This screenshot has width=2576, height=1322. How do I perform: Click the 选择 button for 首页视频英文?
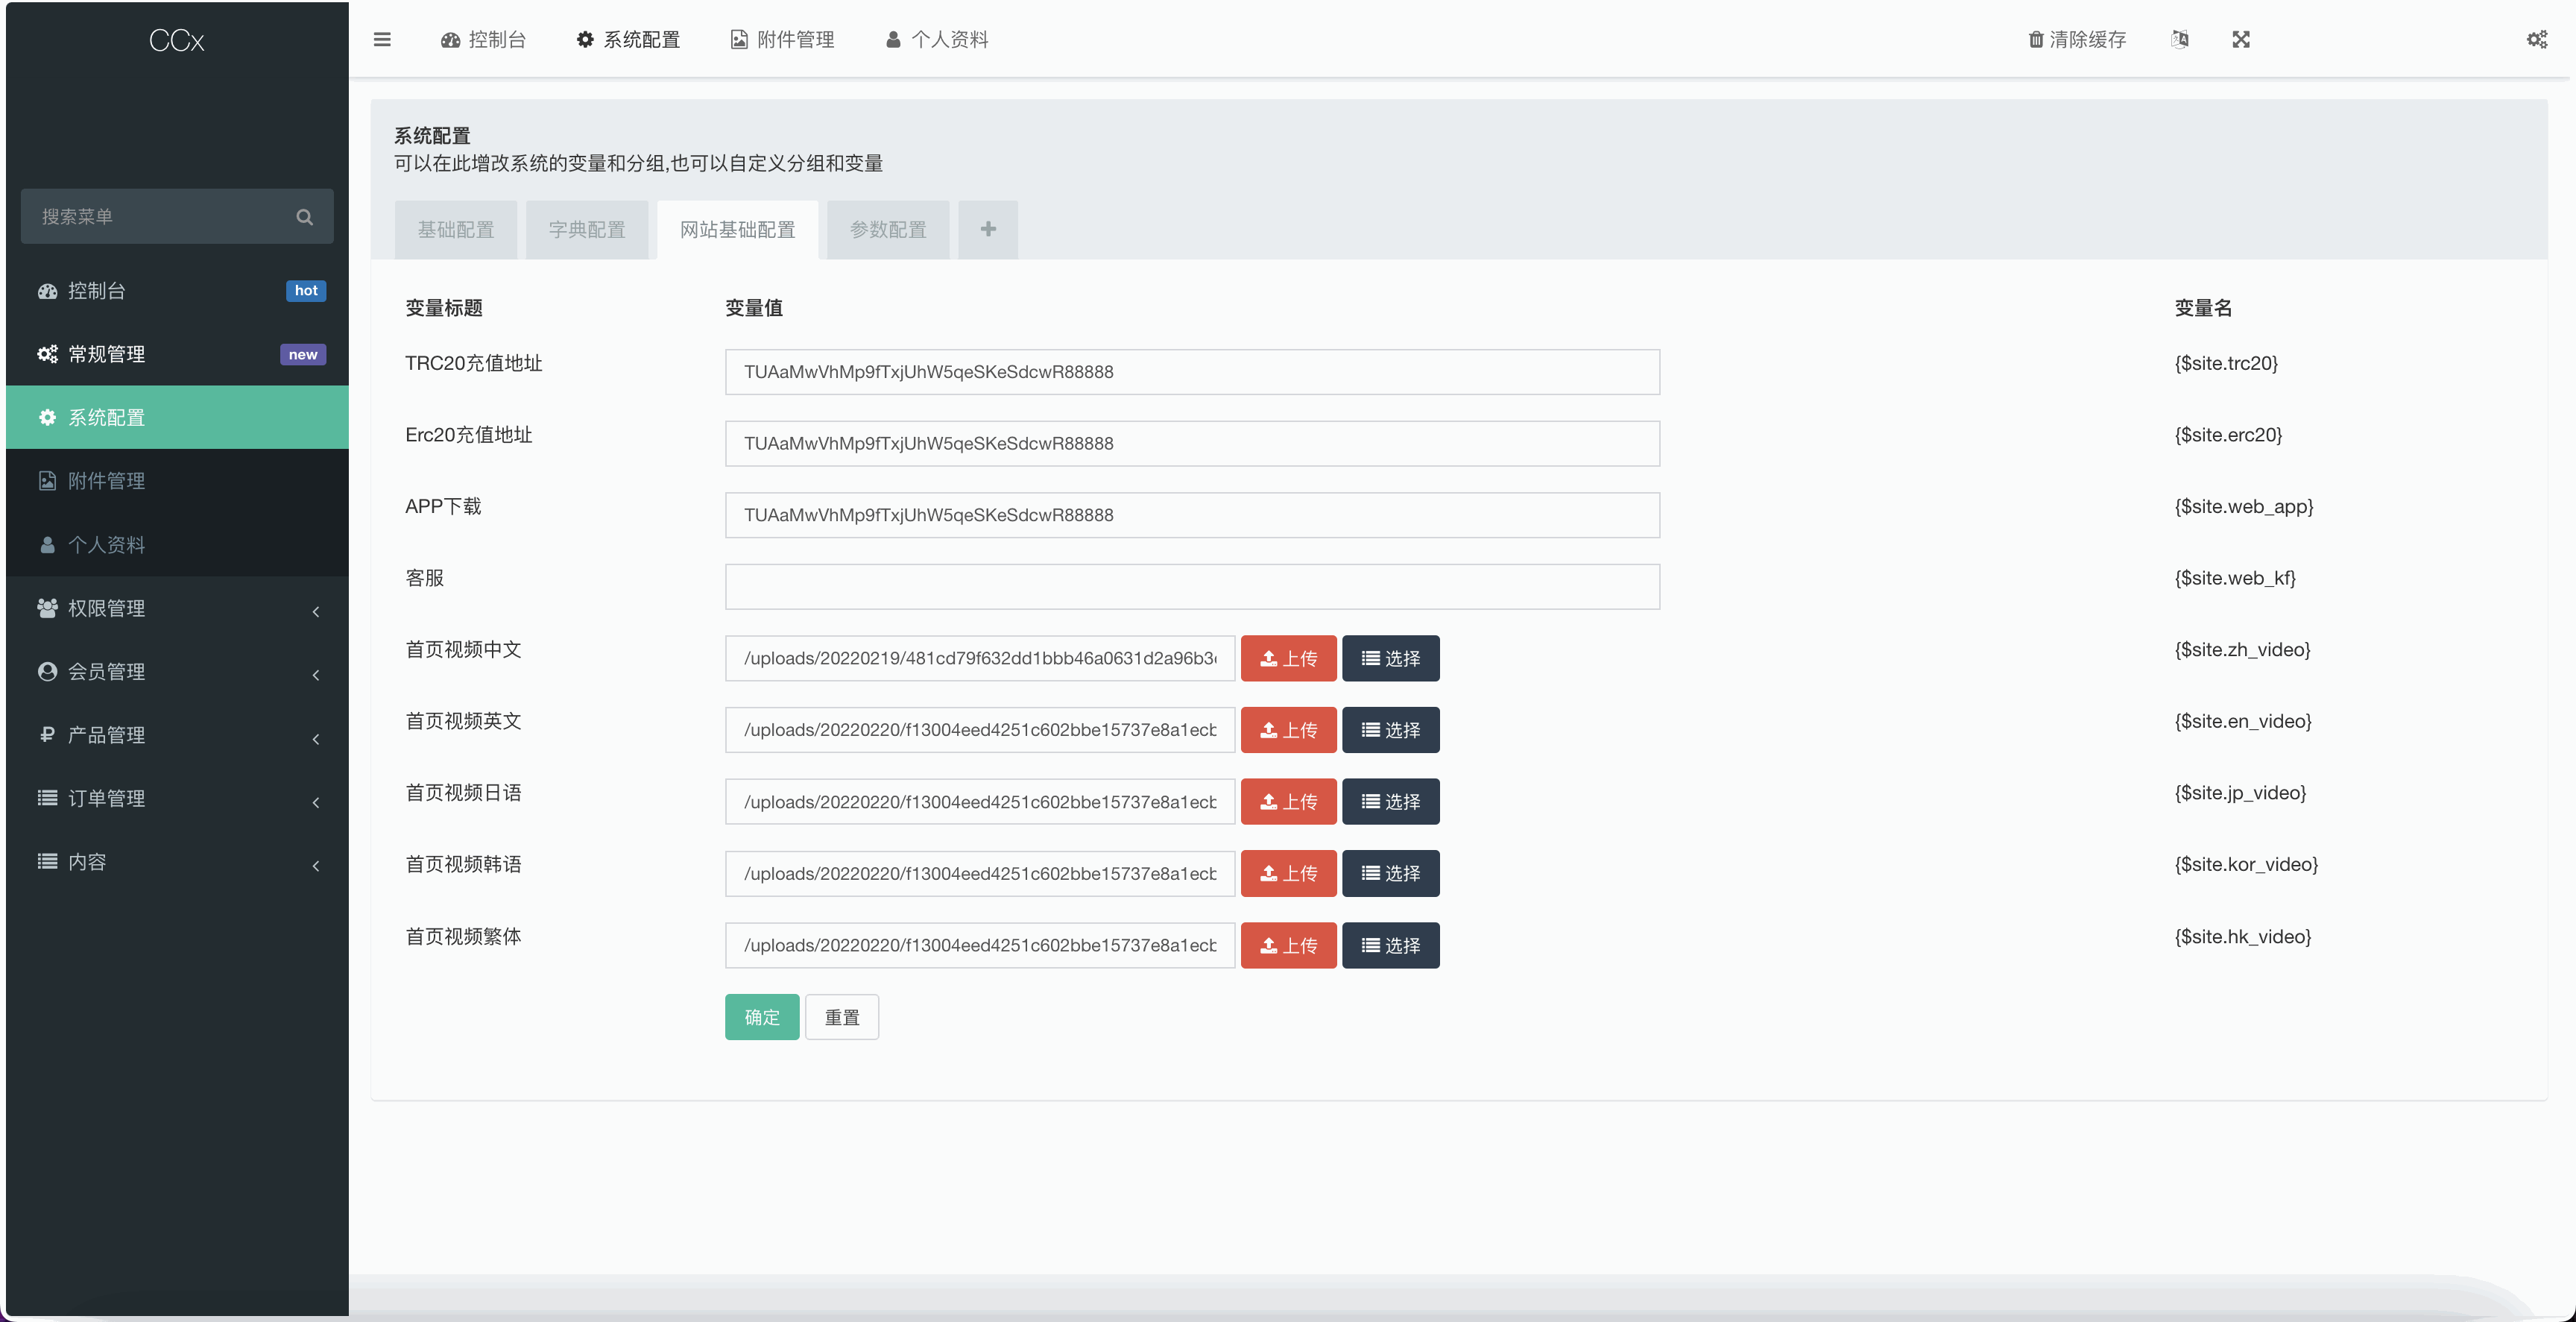pos(1390,730)
